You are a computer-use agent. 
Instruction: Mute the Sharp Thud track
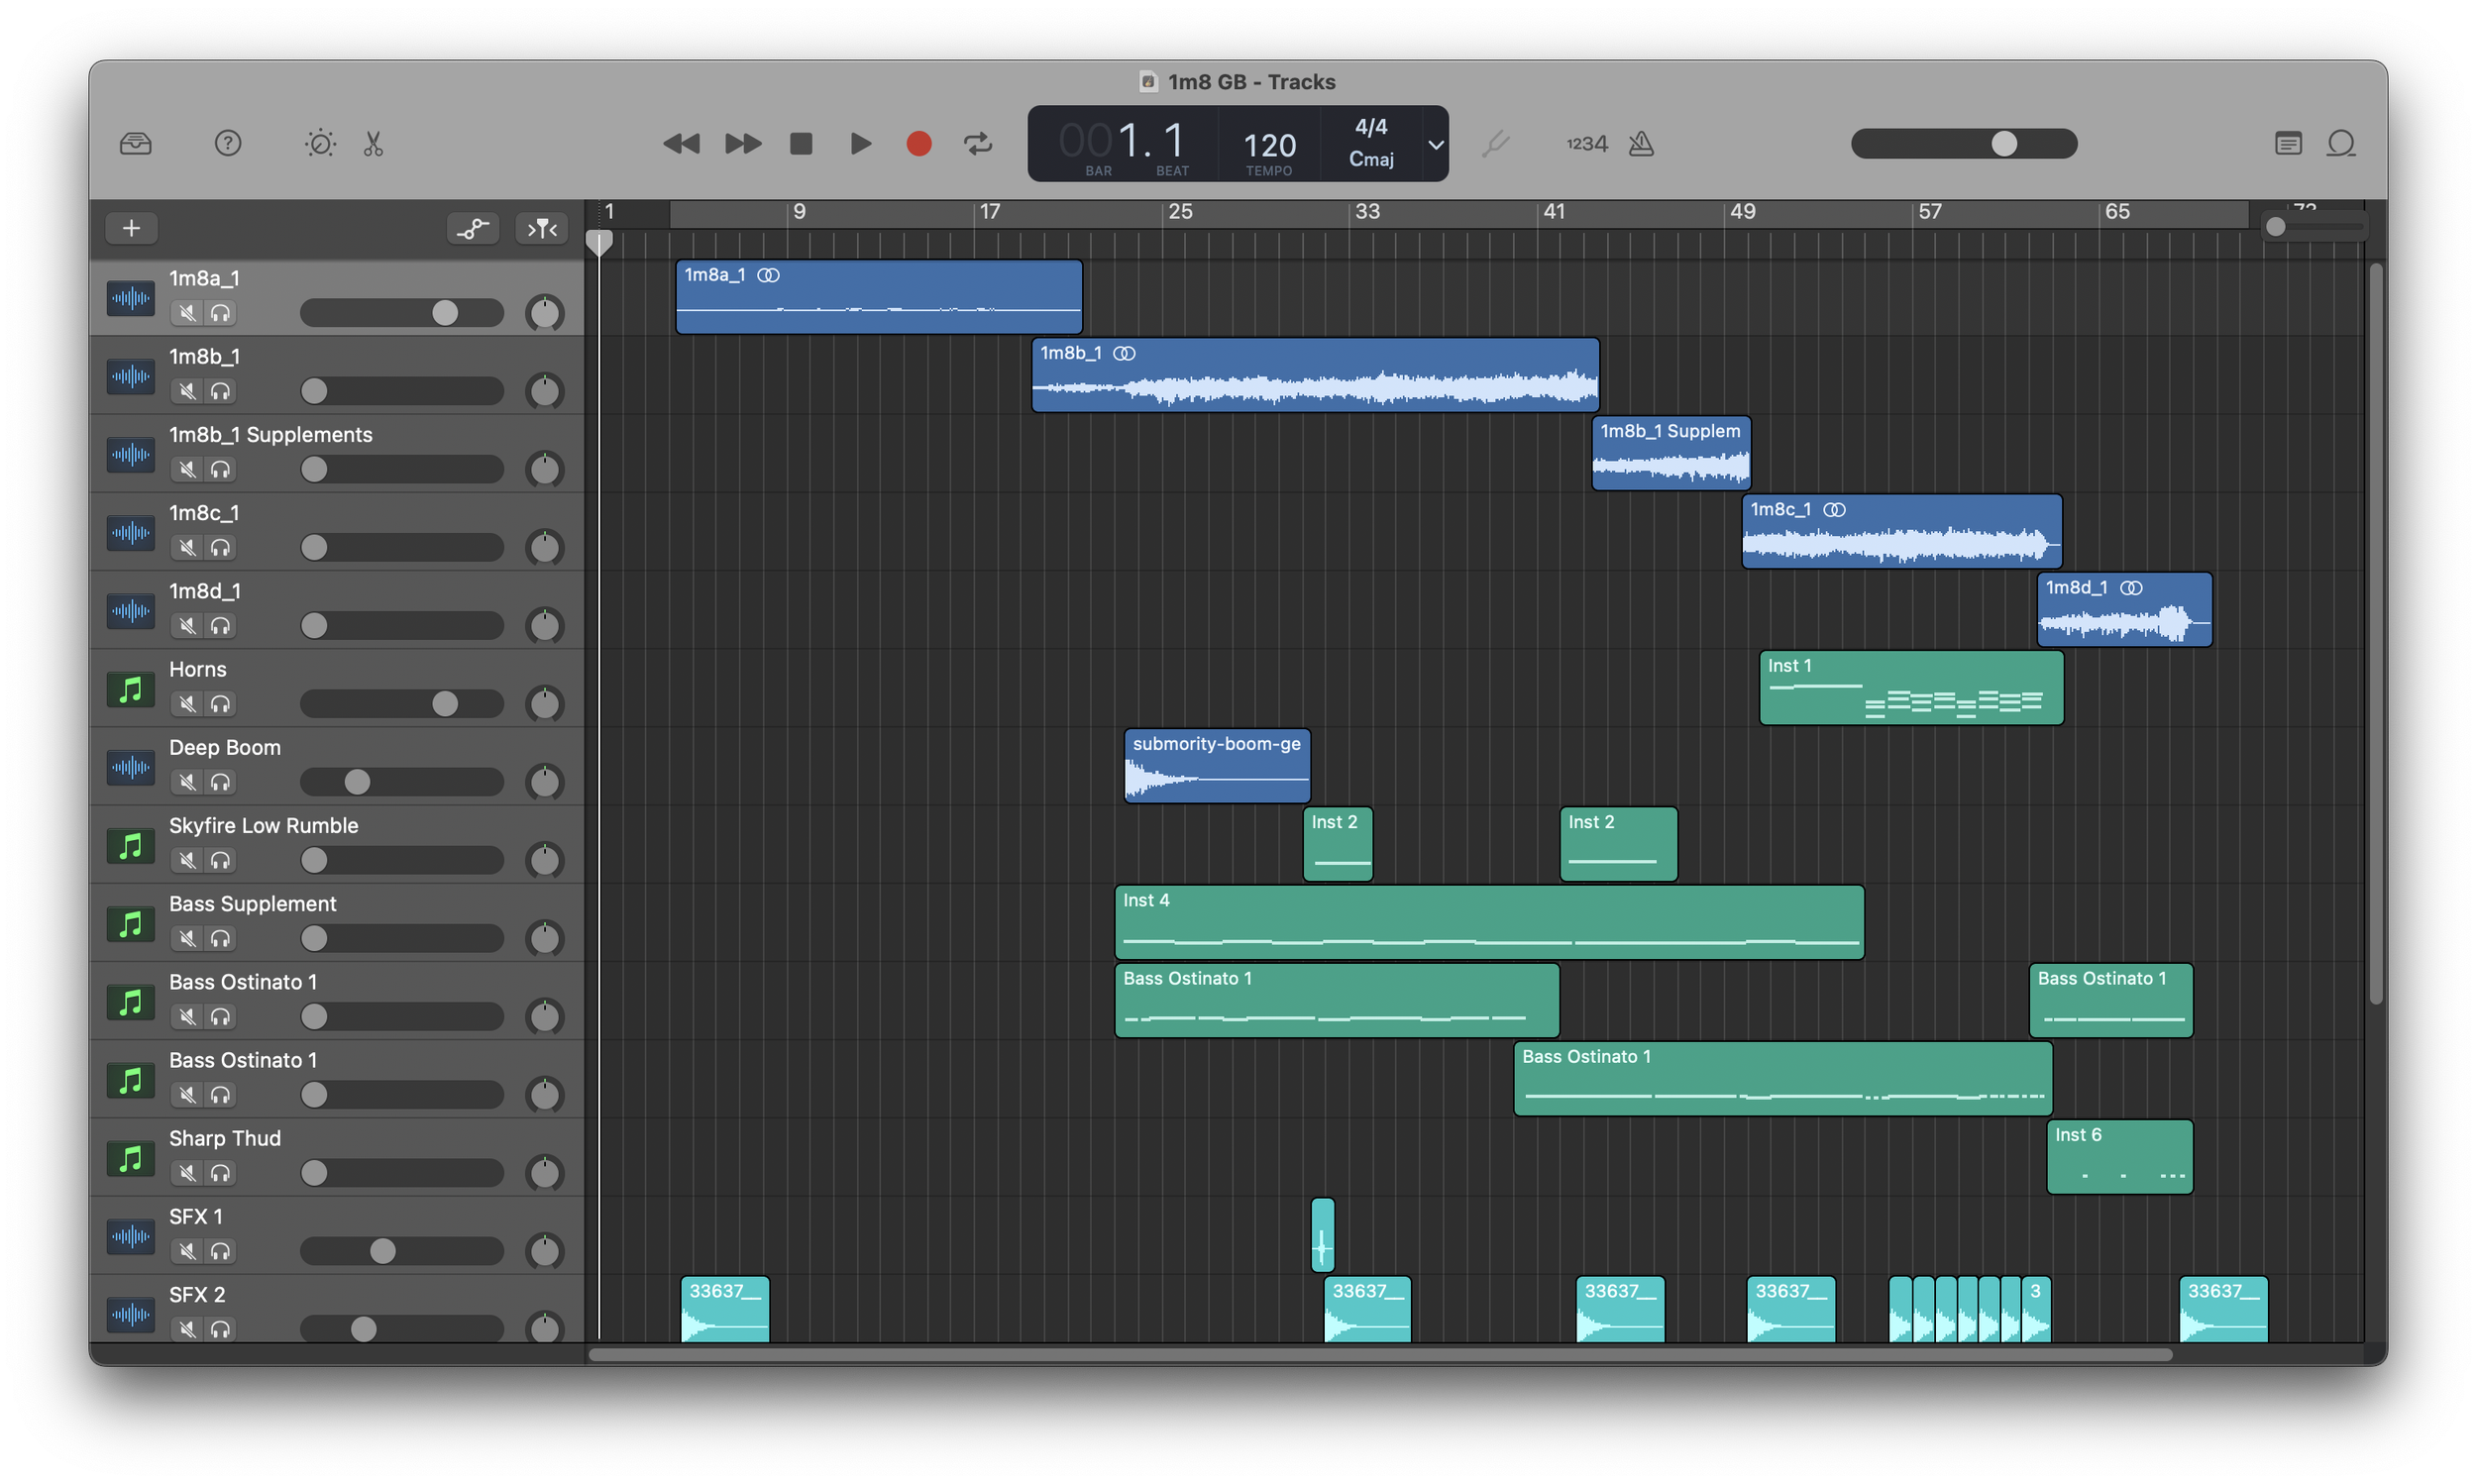187,1173
